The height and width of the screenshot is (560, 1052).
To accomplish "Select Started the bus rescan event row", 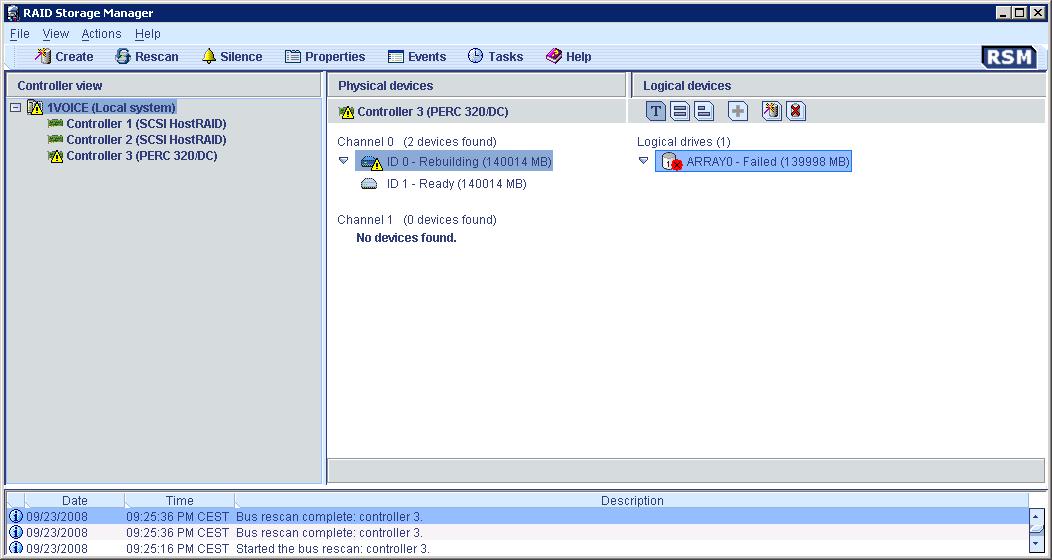I will point(518,549).
